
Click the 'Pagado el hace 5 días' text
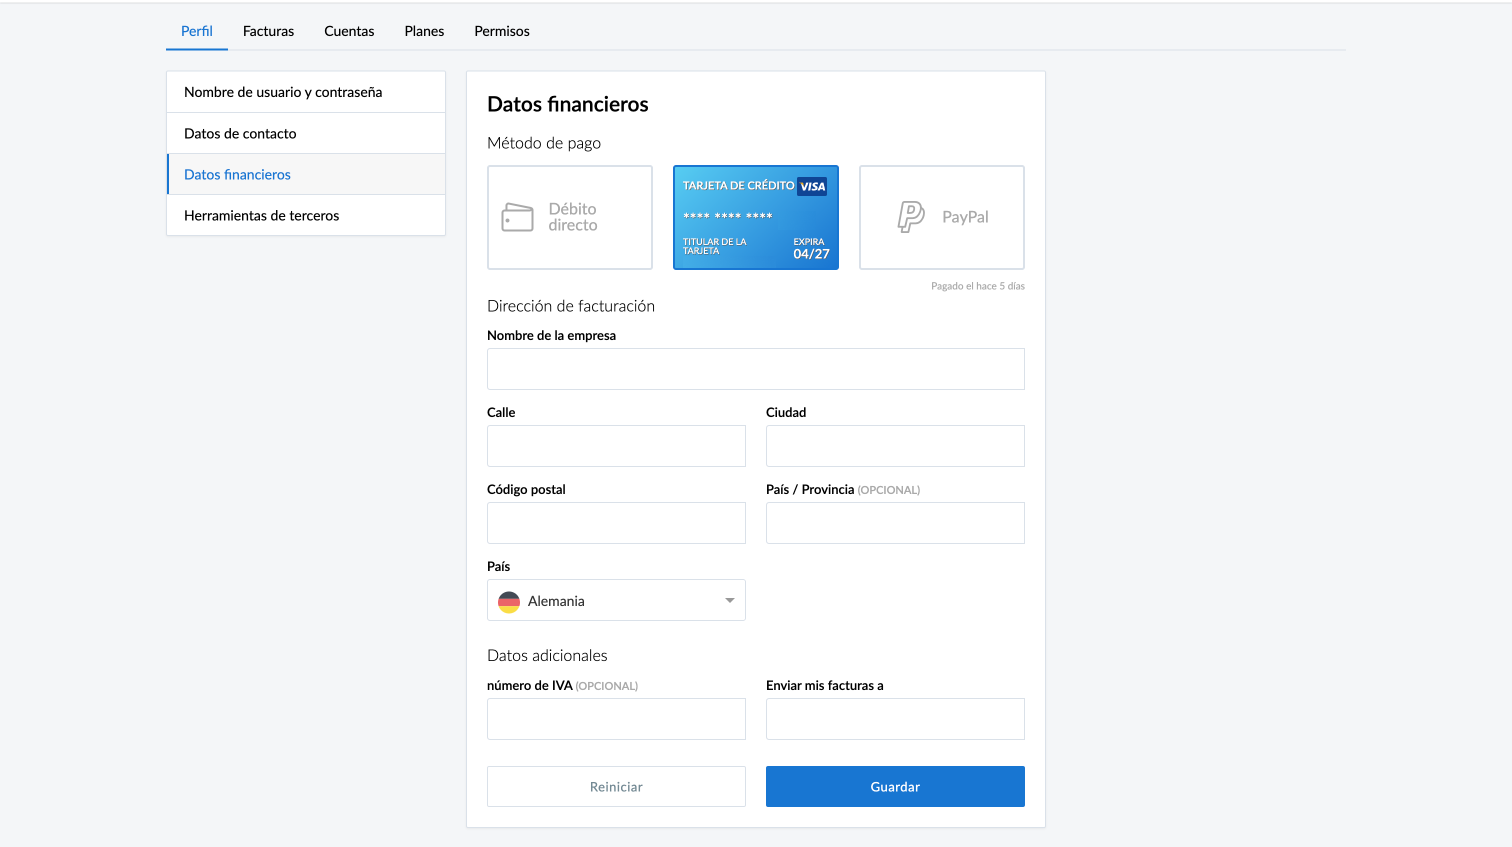(x=978, y=286)
